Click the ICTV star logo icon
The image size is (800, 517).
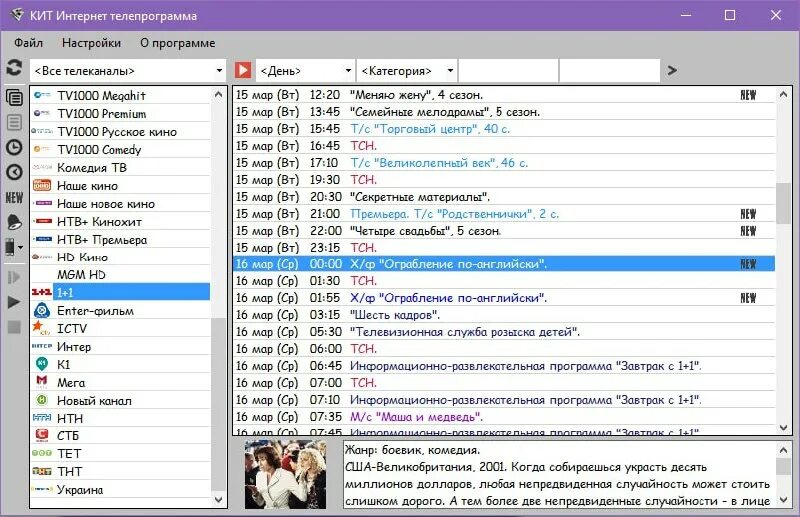click(41, 328)
